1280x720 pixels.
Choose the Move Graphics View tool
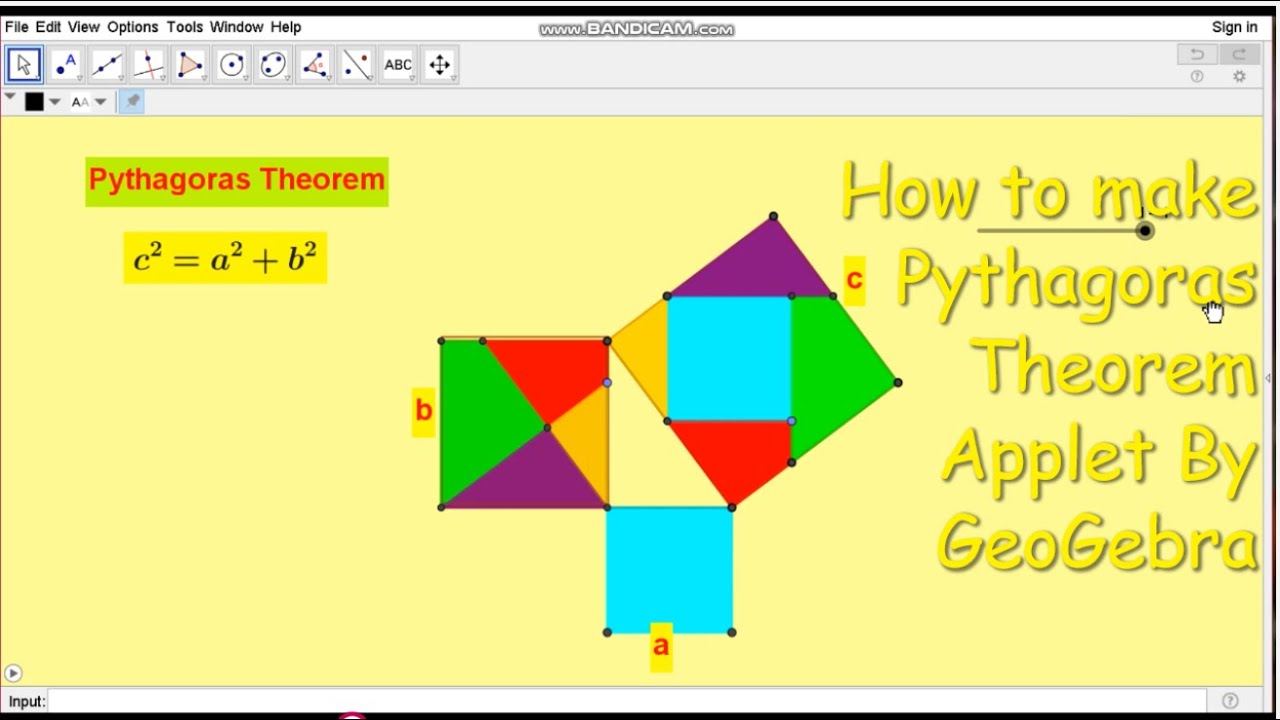440,65
